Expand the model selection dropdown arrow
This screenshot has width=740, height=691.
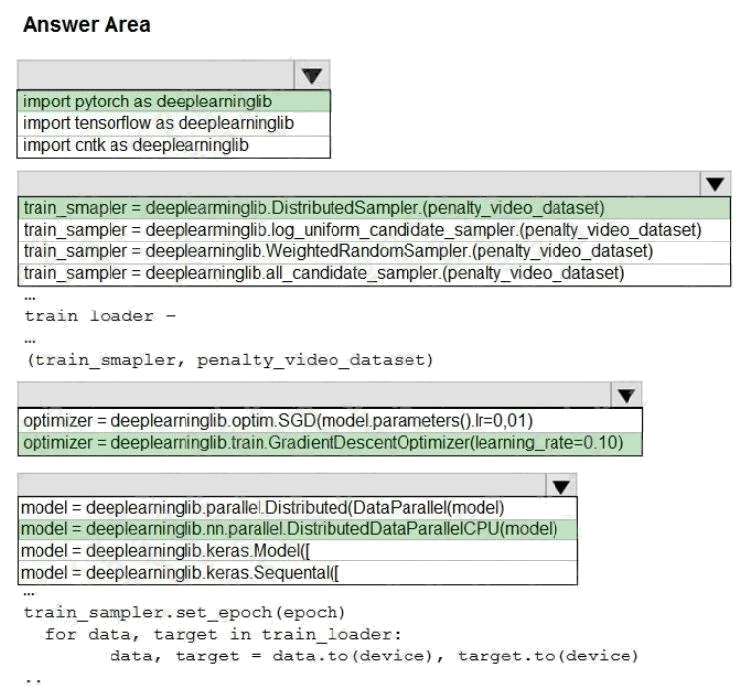coord(561,486)
